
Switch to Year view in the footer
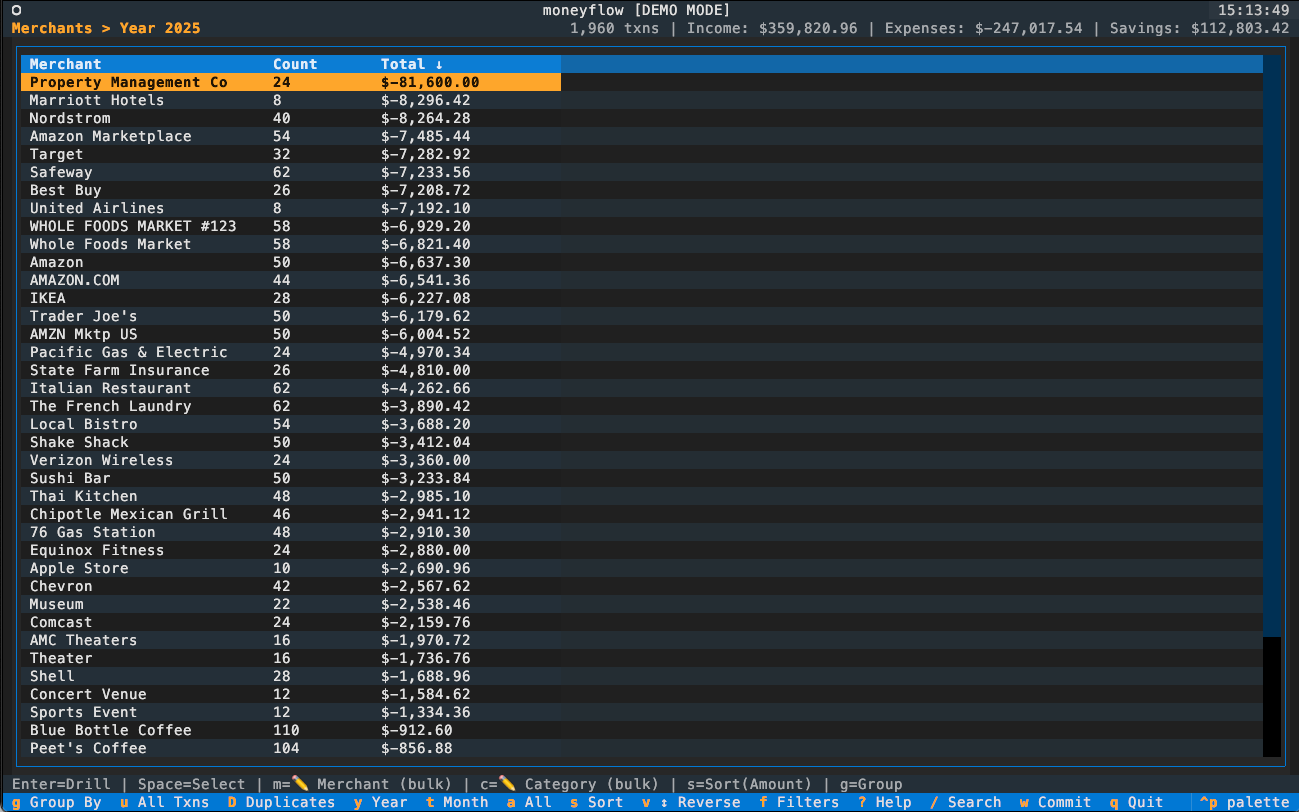[x=380, y=802]
